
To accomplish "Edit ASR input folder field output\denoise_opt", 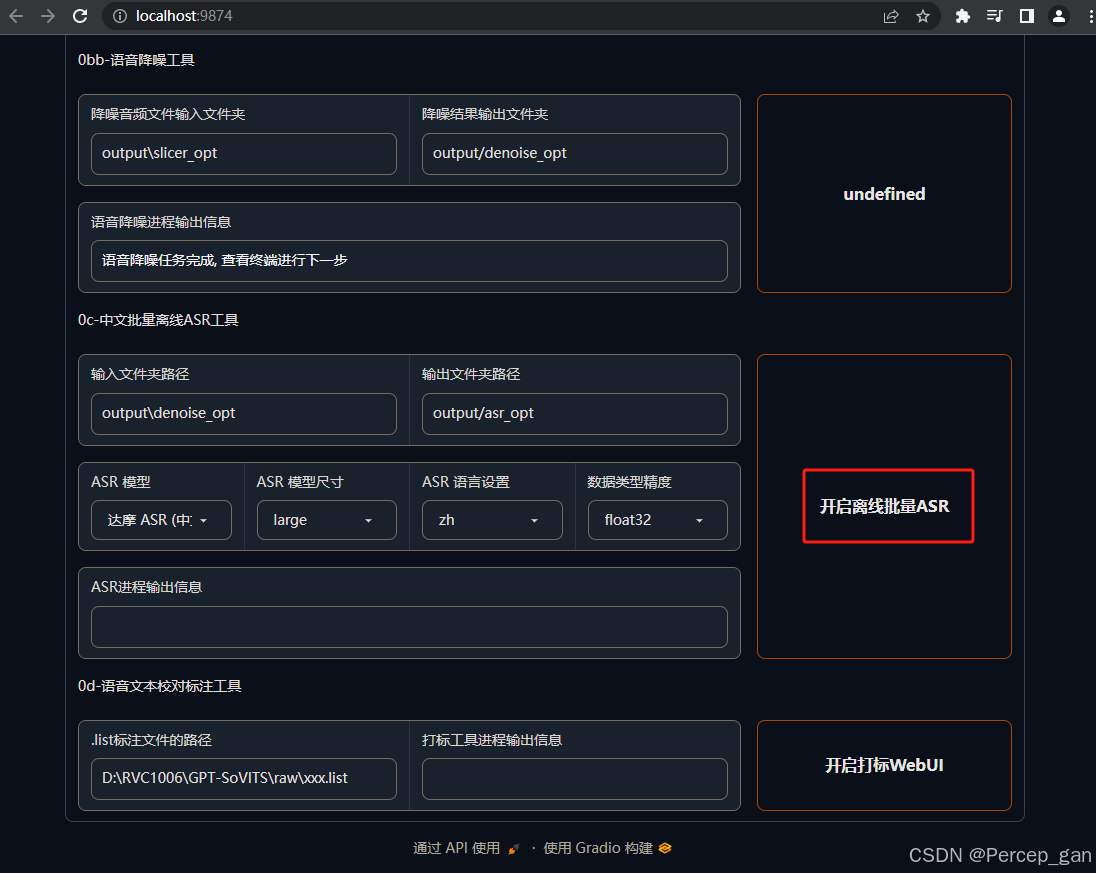I will click(243, 414).
